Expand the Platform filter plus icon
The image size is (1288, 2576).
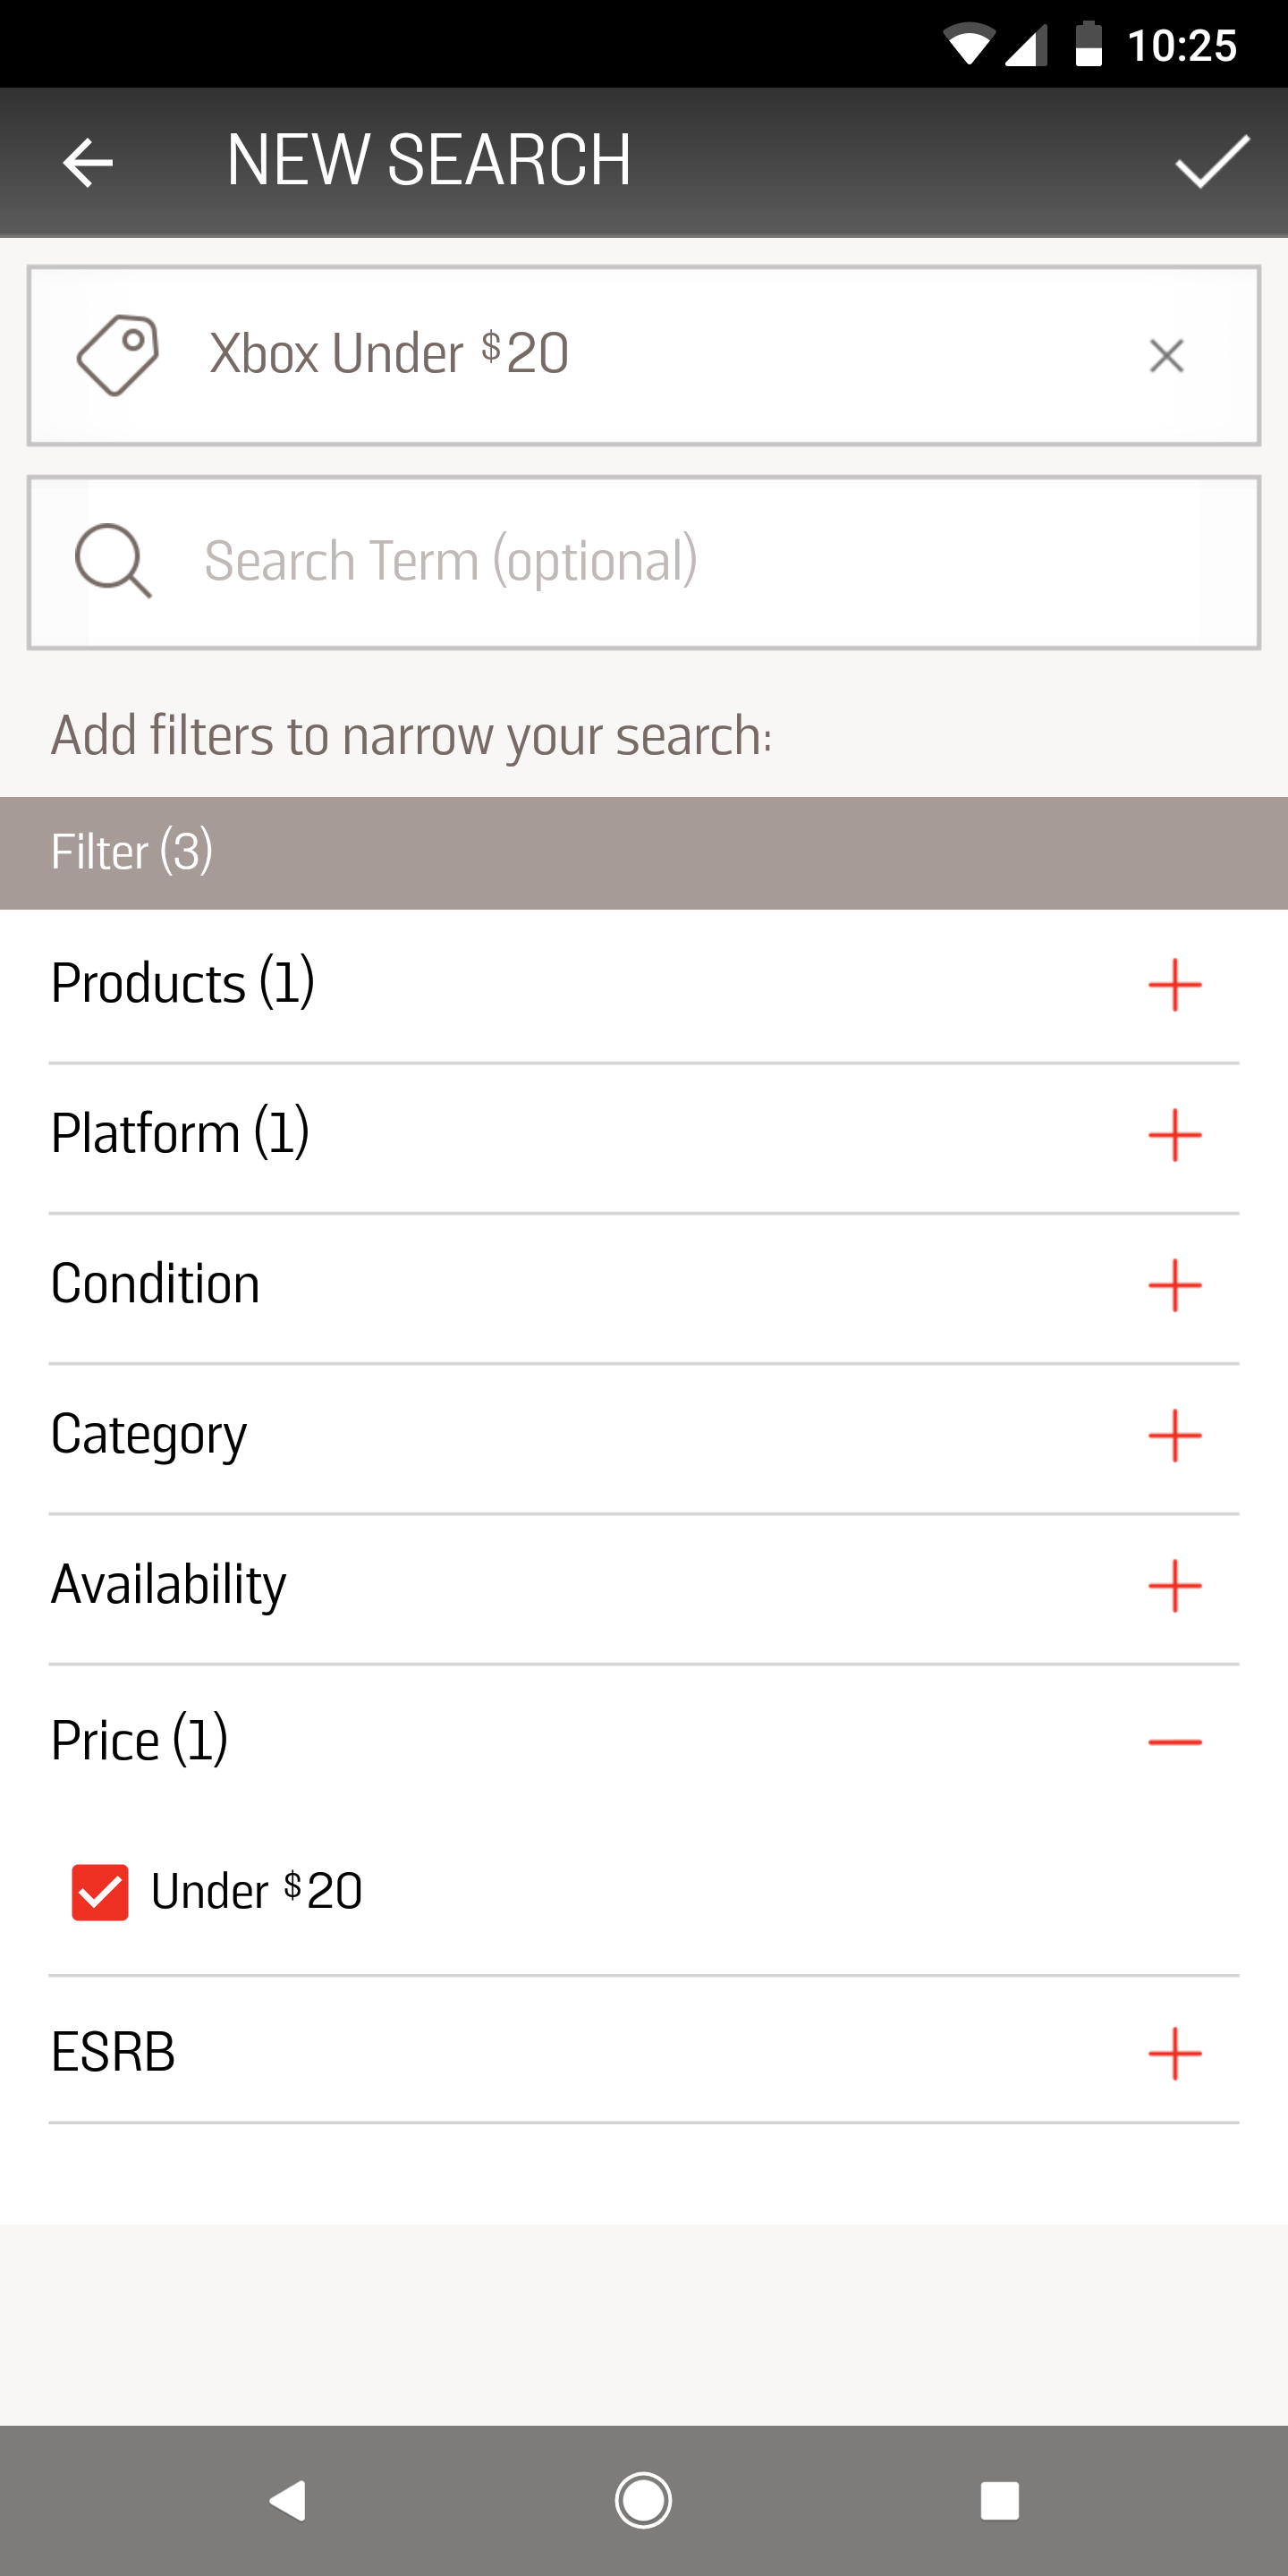click(x=1174, y=1135)
